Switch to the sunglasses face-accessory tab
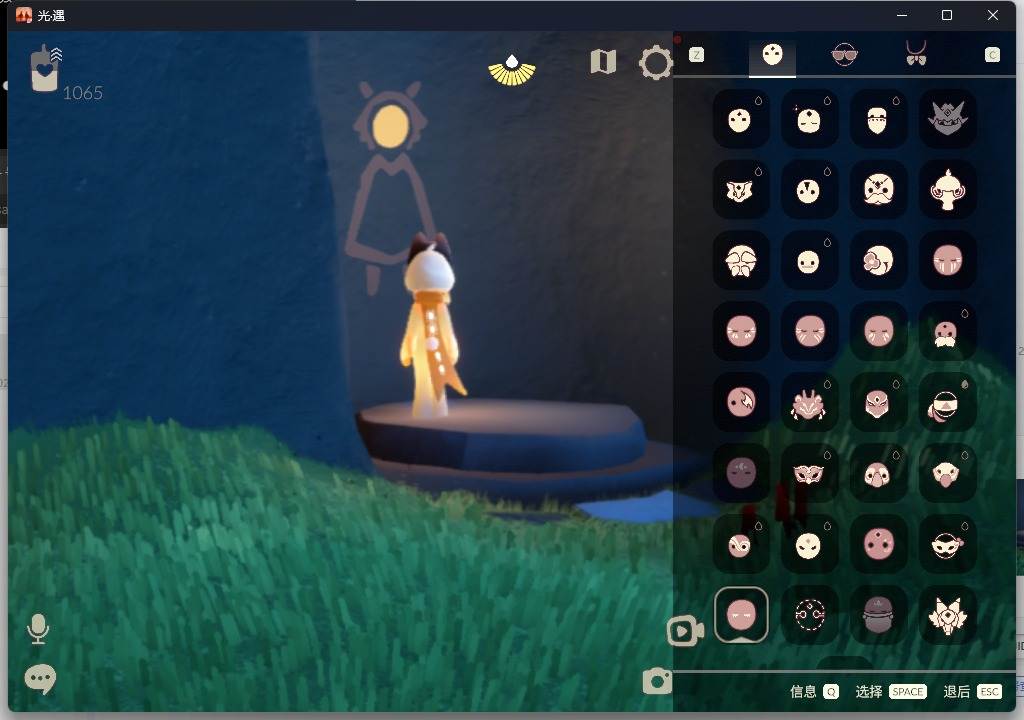This screenshot has height=720, width=1024. point(844,55)
